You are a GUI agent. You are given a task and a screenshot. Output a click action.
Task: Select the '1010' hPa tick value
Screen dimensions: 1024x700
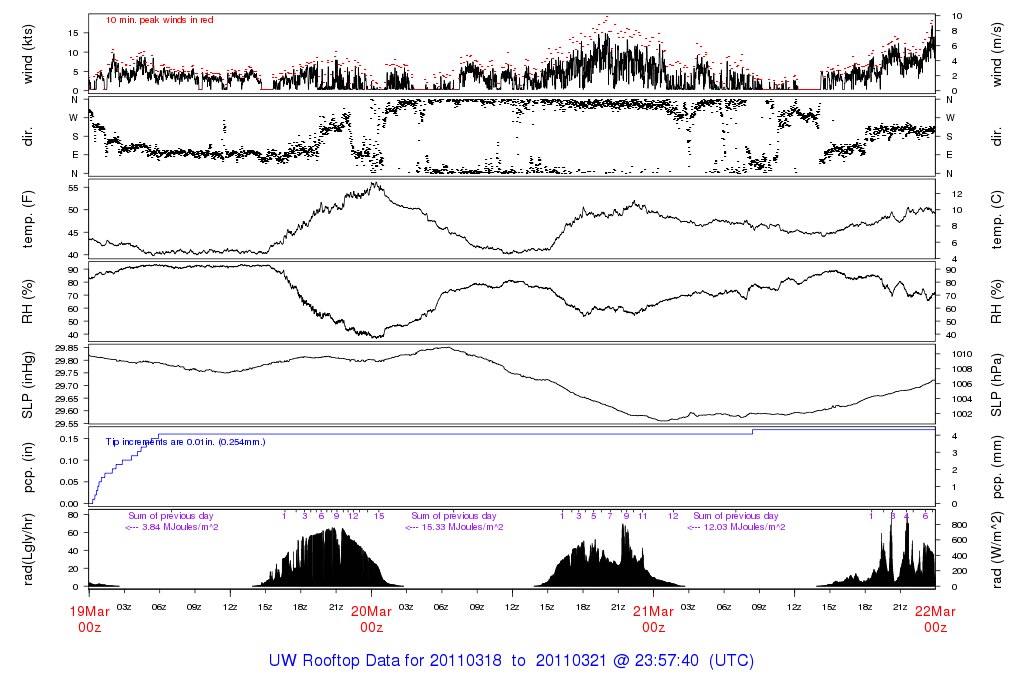coord(963,354)
